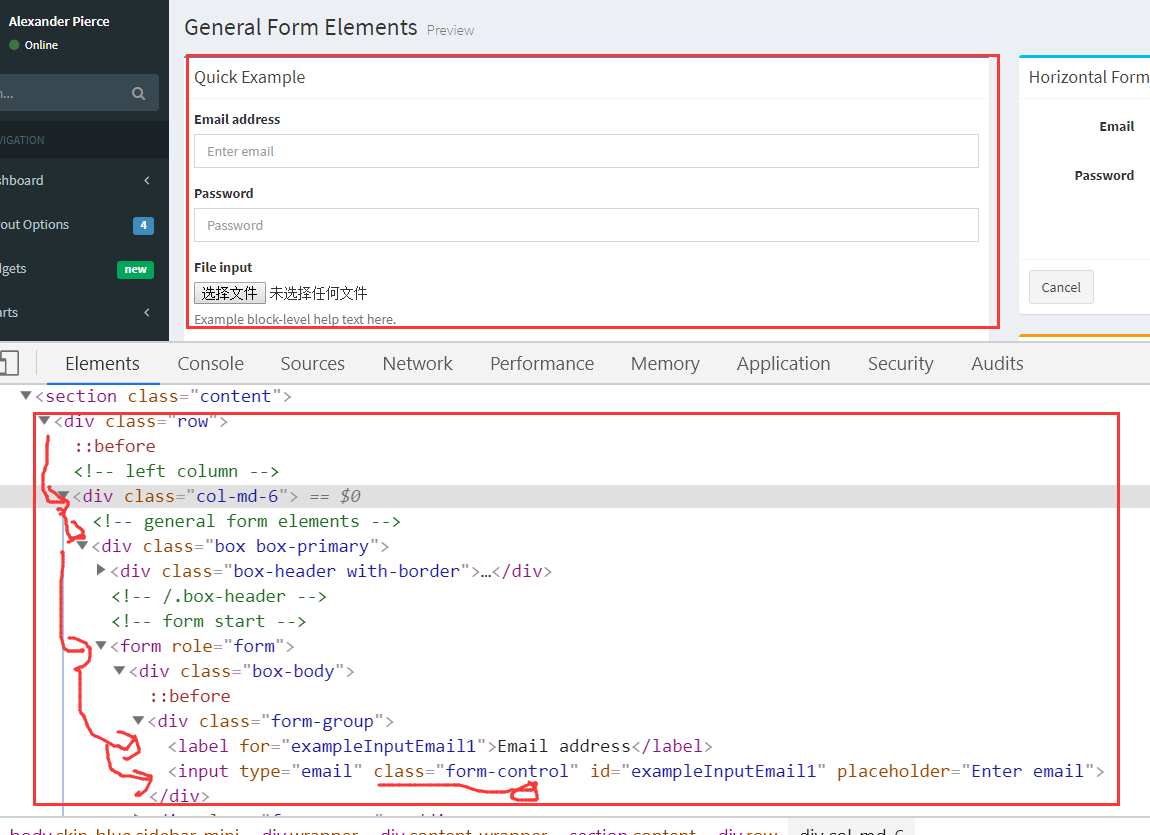
Task: Open the Sources tab
Action: pos(312,364)
